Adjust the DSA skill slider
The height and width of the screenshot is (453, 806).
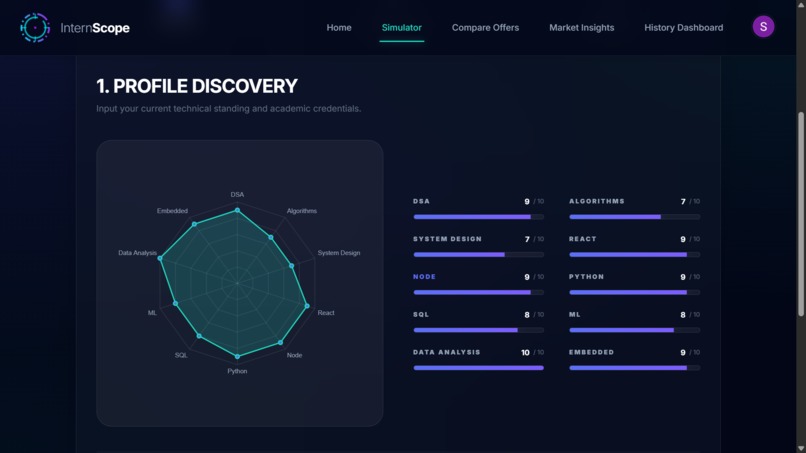coord(479,217)
